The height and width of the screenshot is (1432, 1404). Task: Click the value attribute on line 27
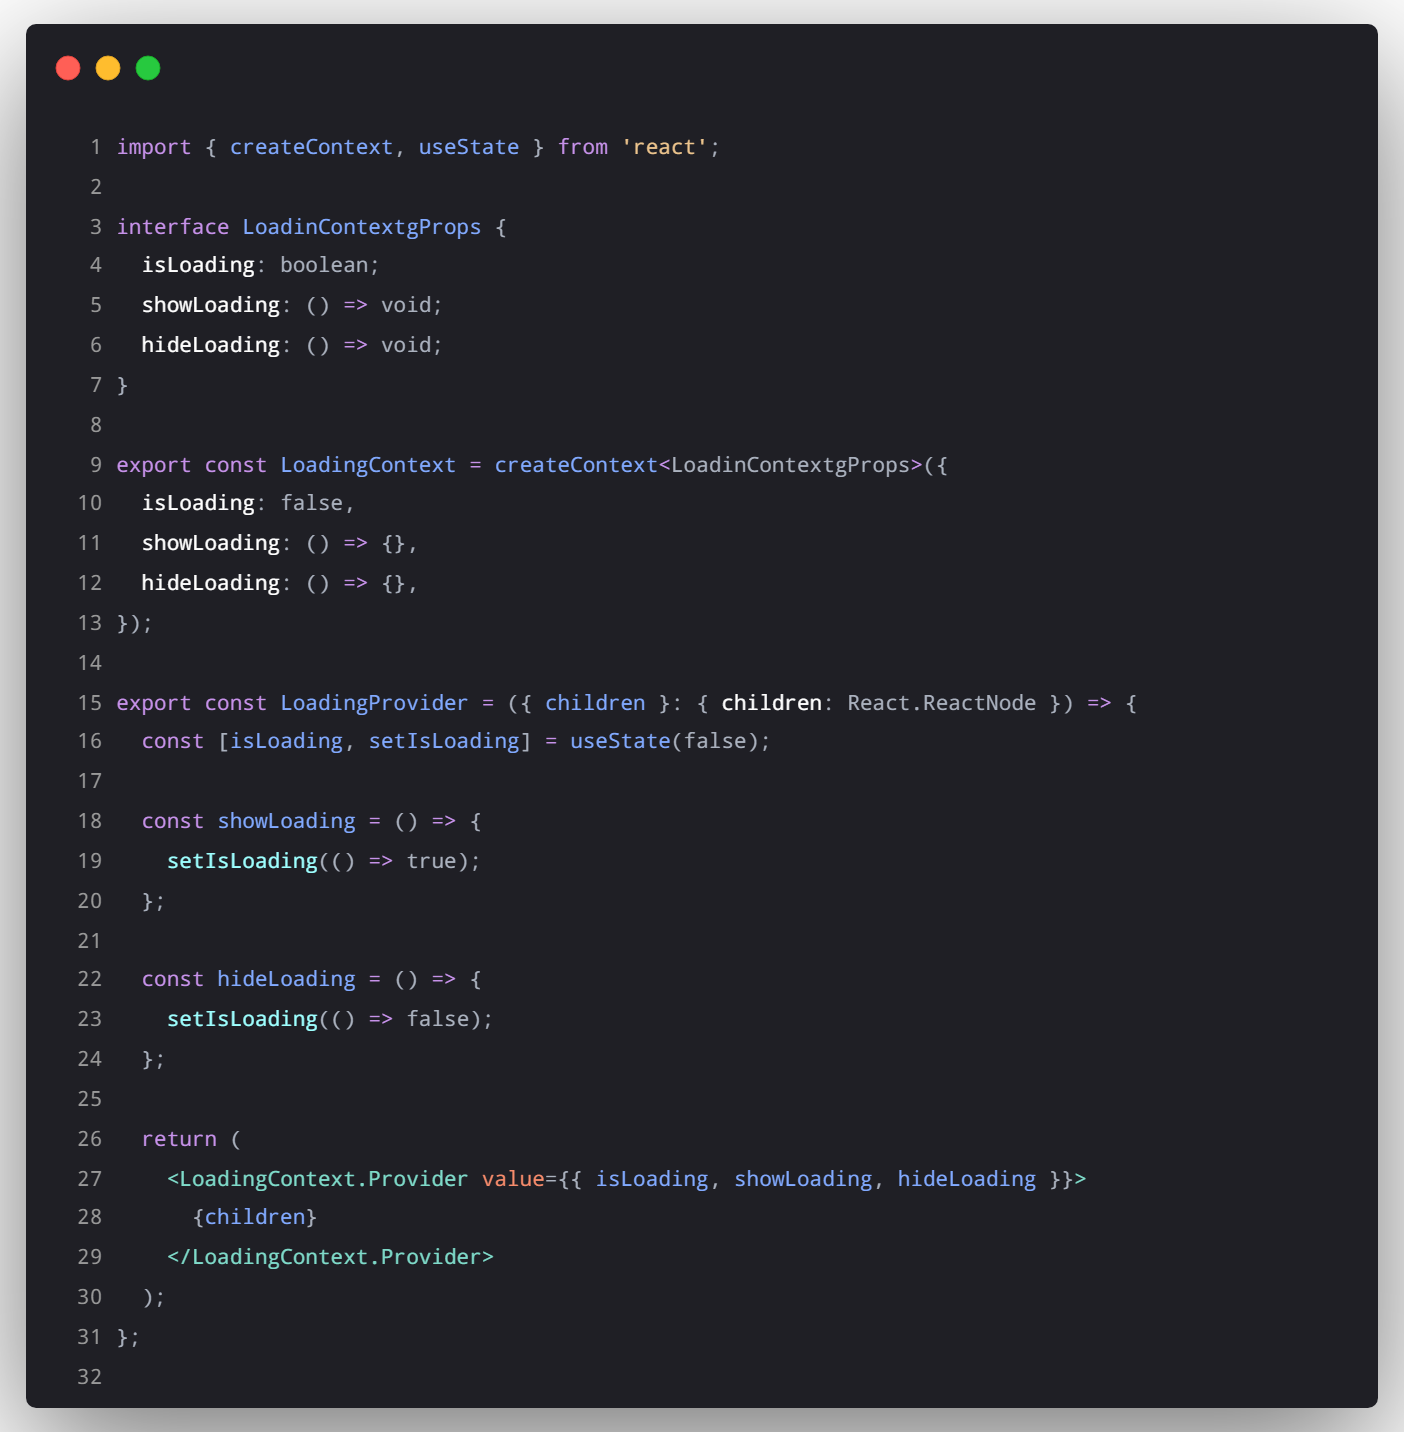click(513, 1179)
